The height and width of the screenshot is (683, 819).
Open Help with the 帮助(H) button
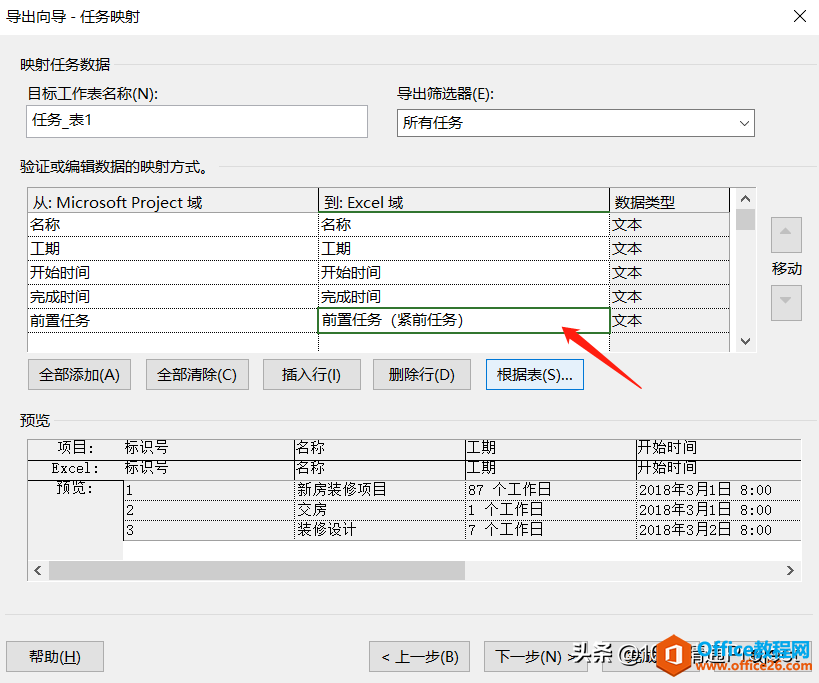55,657
